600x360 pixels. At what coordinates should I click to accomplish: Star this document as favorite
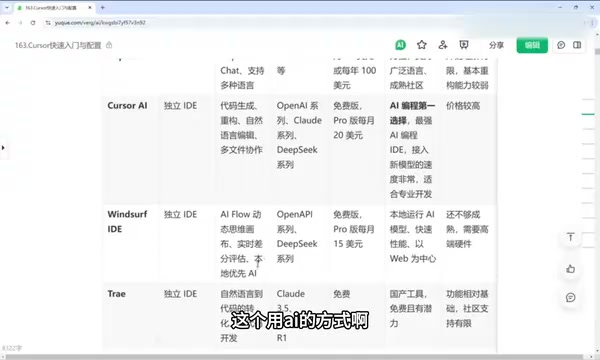[x=422, y=45]
